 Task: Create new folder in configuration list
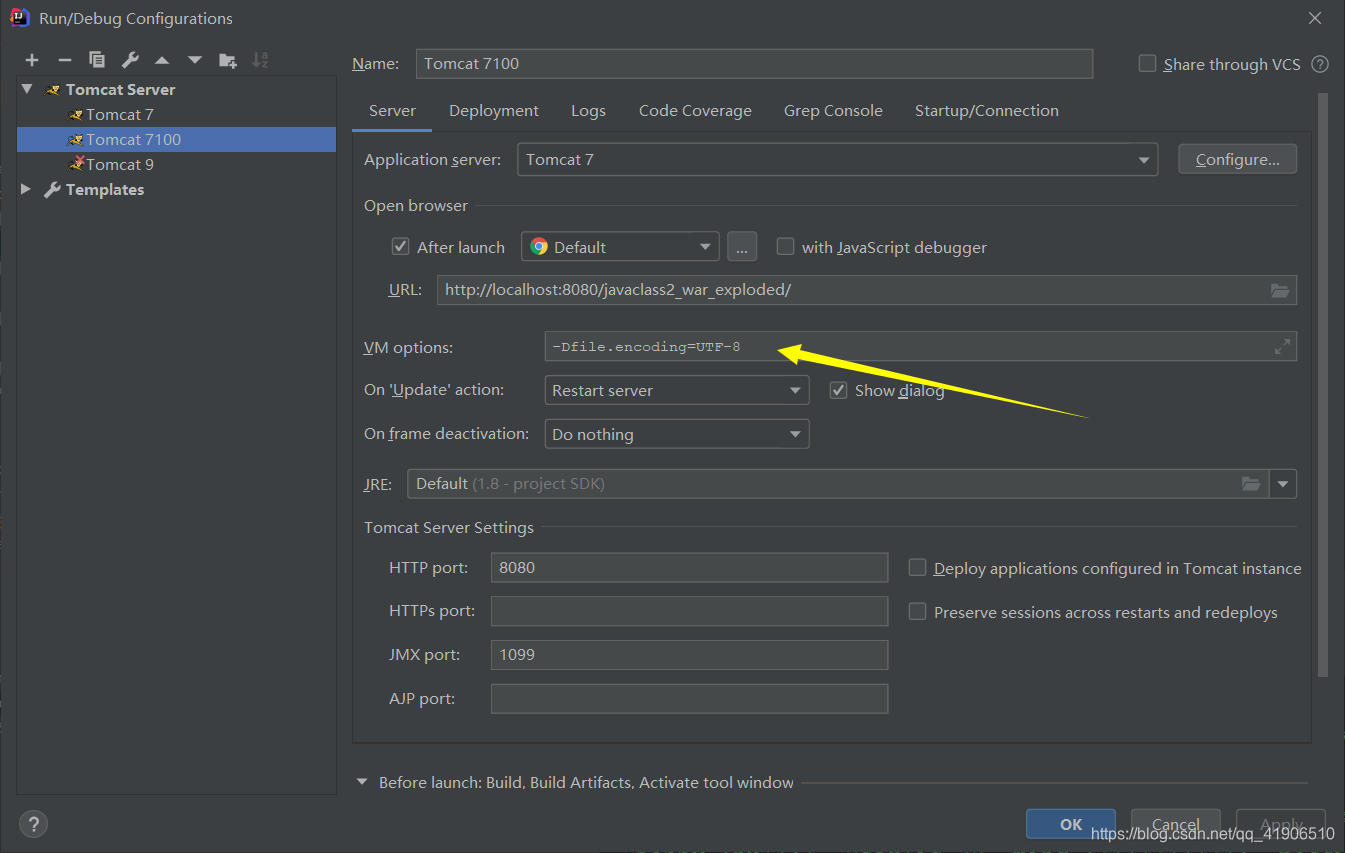228,61
